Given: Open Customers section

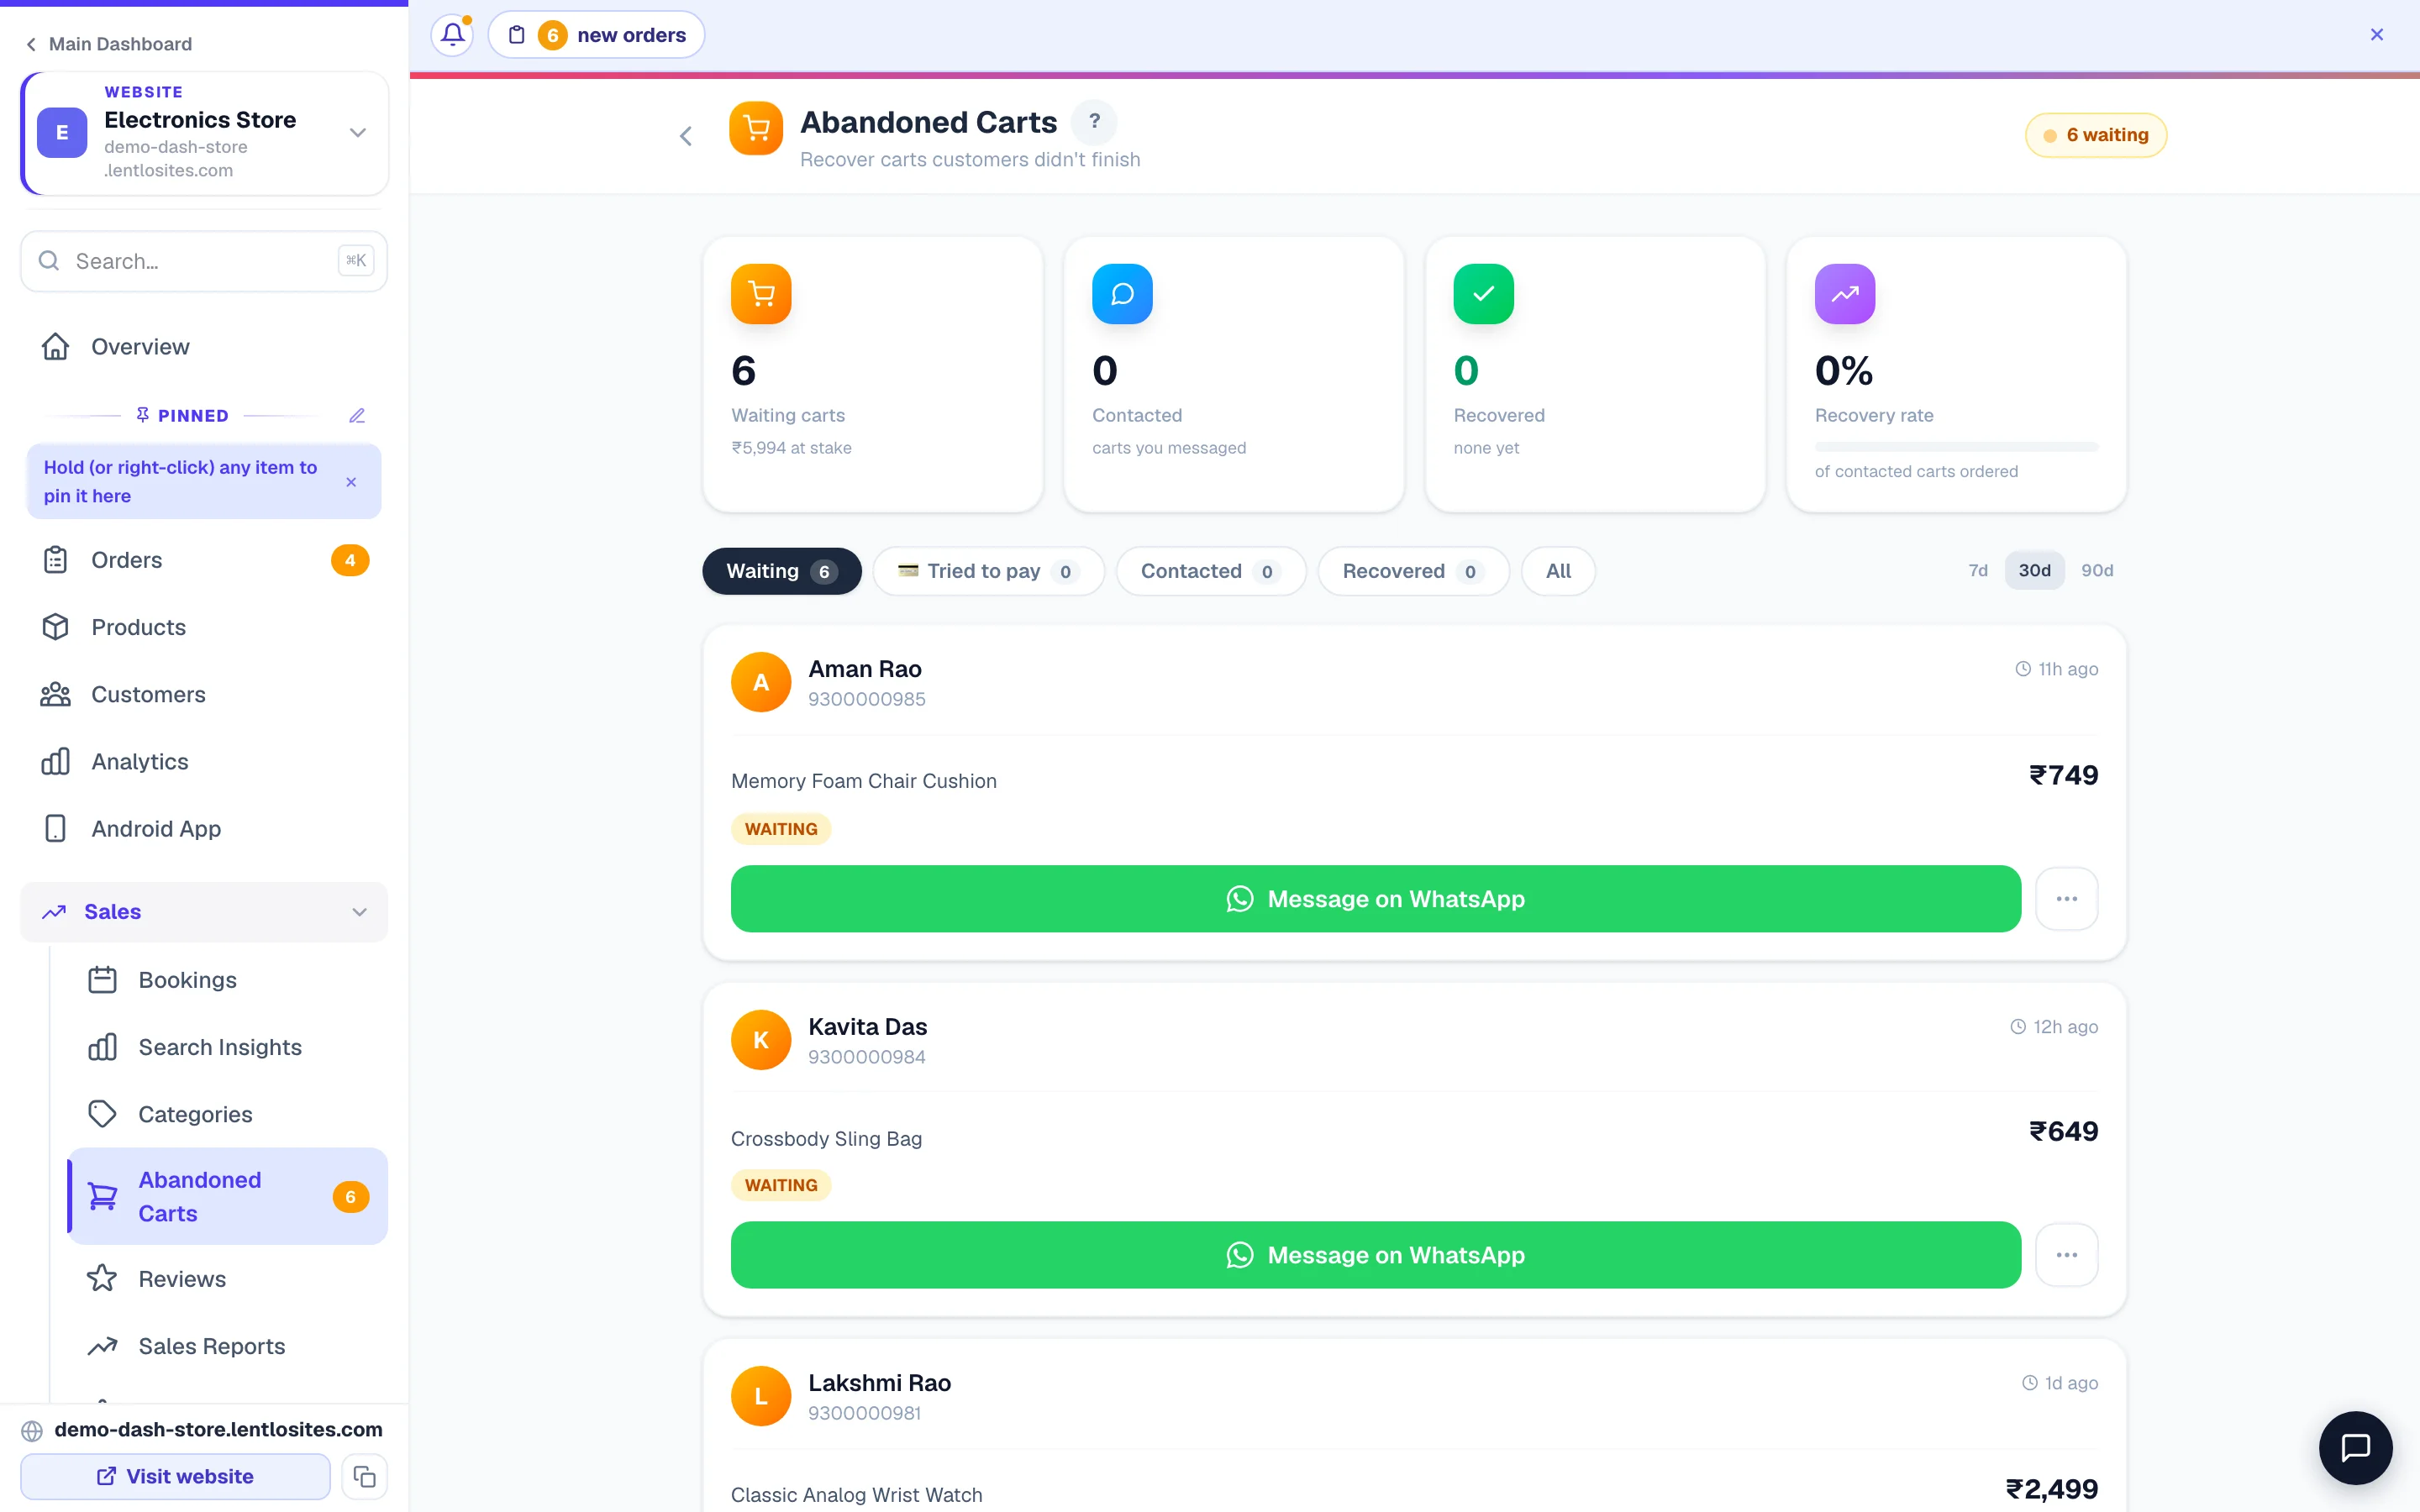Looking at the screenshot, I should pos(204,694).
